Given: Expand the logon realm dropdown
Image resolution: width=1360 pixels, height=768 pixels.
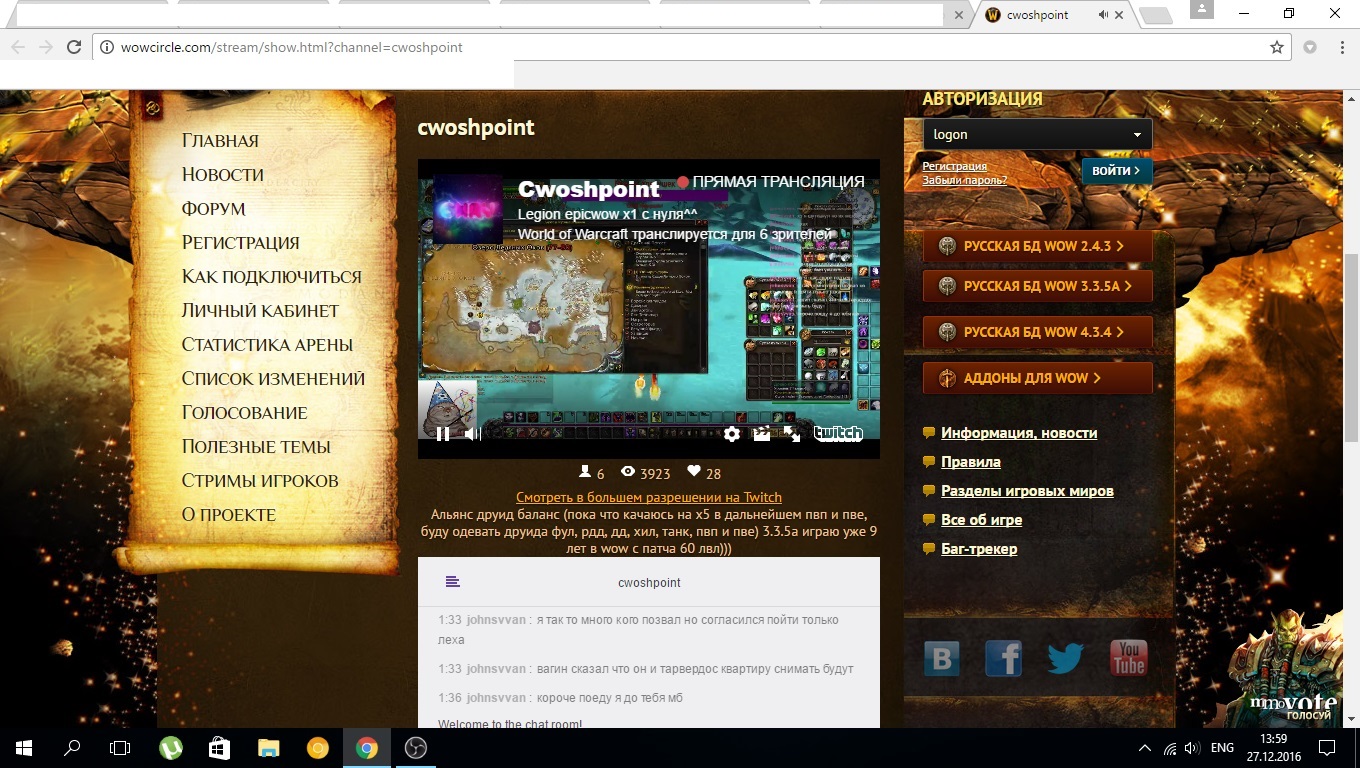Looking at the screenshot, I should click(x=1037, y=135).
